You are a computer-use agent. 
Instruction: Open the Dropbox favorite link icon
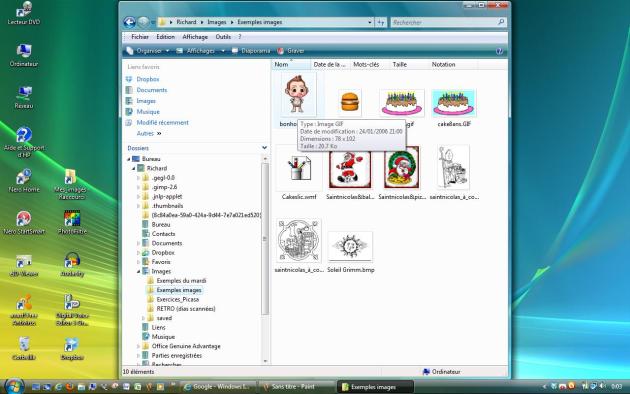point(129,79)
